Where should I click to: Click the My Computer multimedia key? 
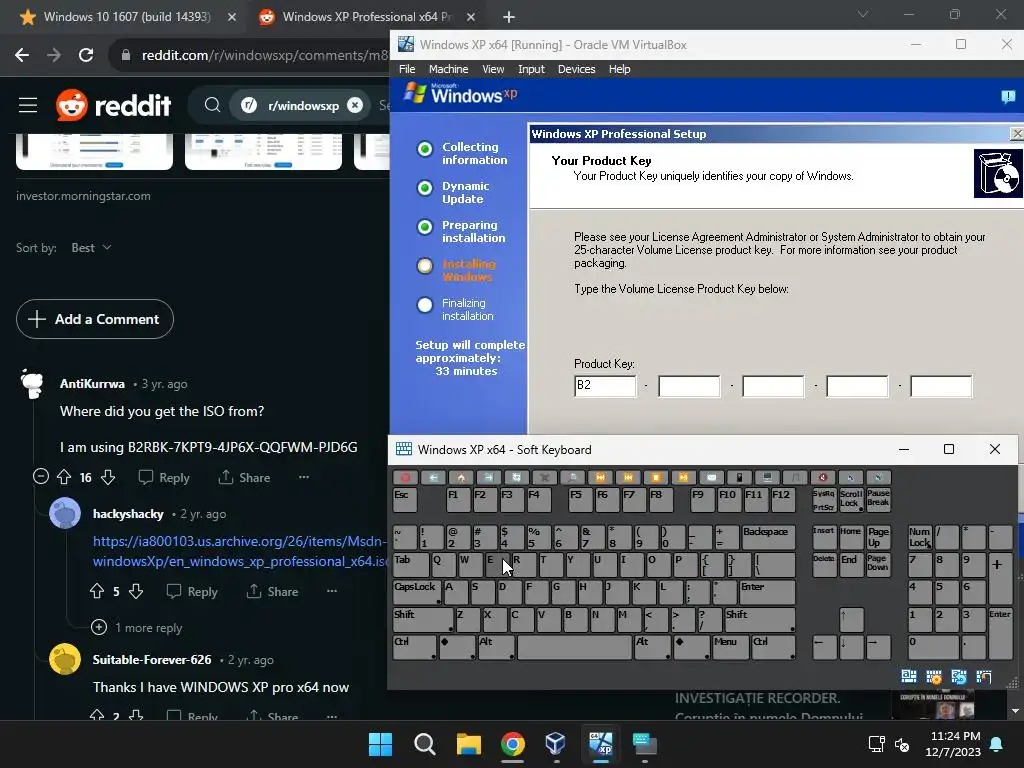(767, 477)
